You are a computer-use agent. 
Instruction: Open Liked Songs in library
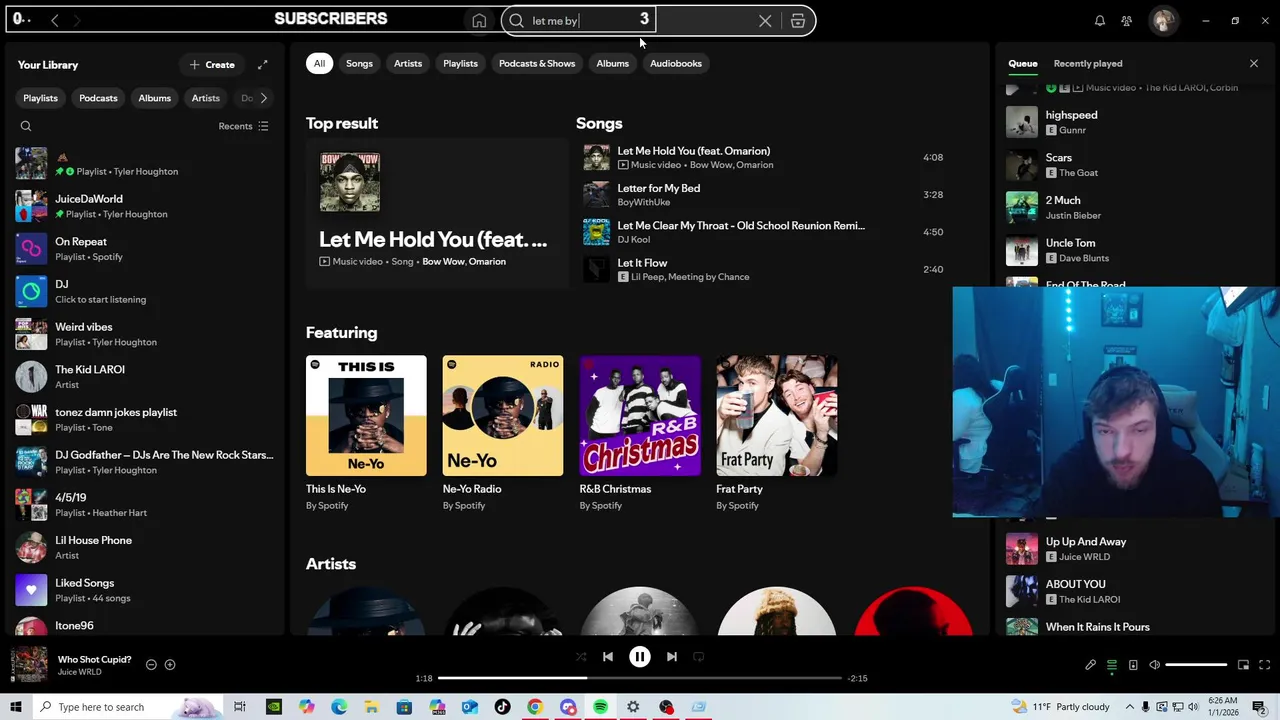145,590
